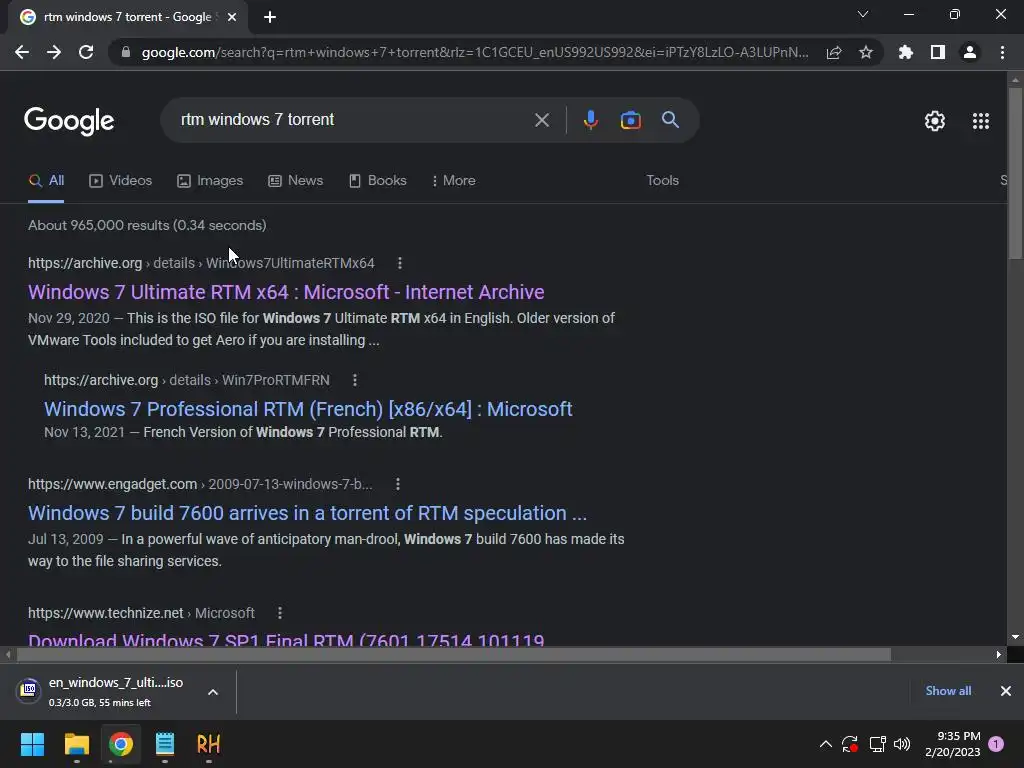Open tab search dropdown arrow
The width and height of the screenshot is (1024, 768).
coord(863,14)
